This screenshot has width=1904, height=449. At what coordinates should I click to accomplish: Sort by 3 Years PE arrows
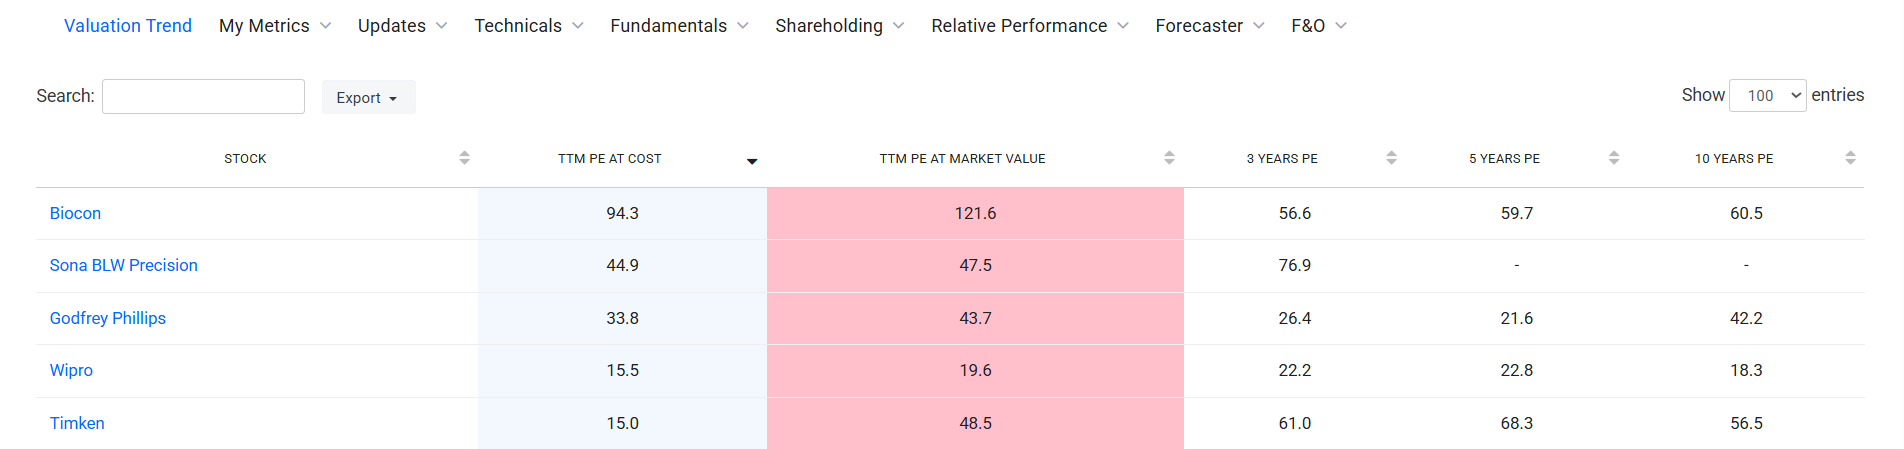pos(1391,158)
